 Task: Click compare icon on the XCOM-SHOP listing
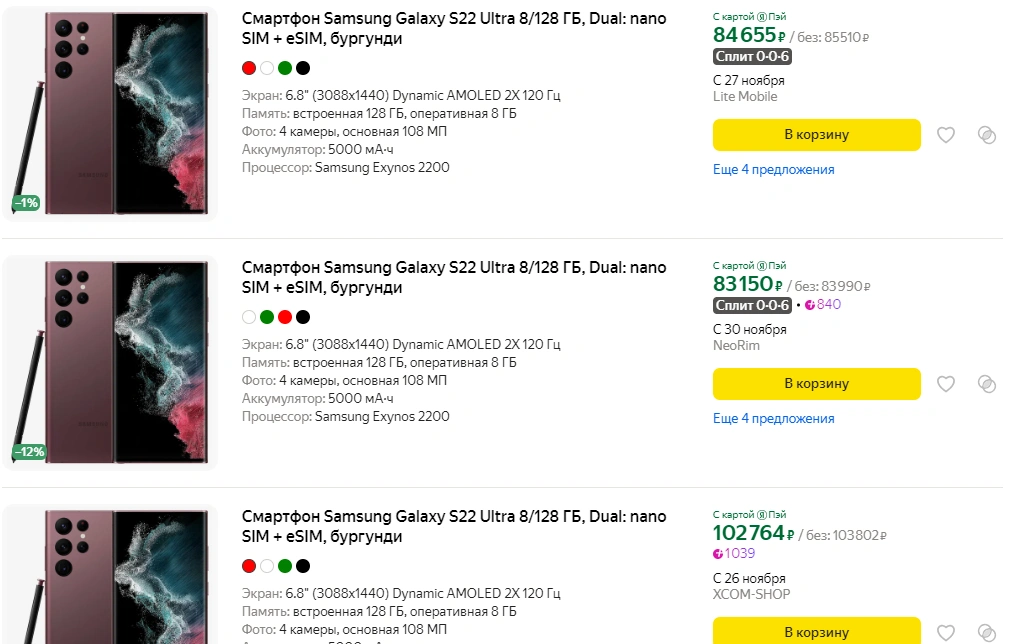pos(987,632)
